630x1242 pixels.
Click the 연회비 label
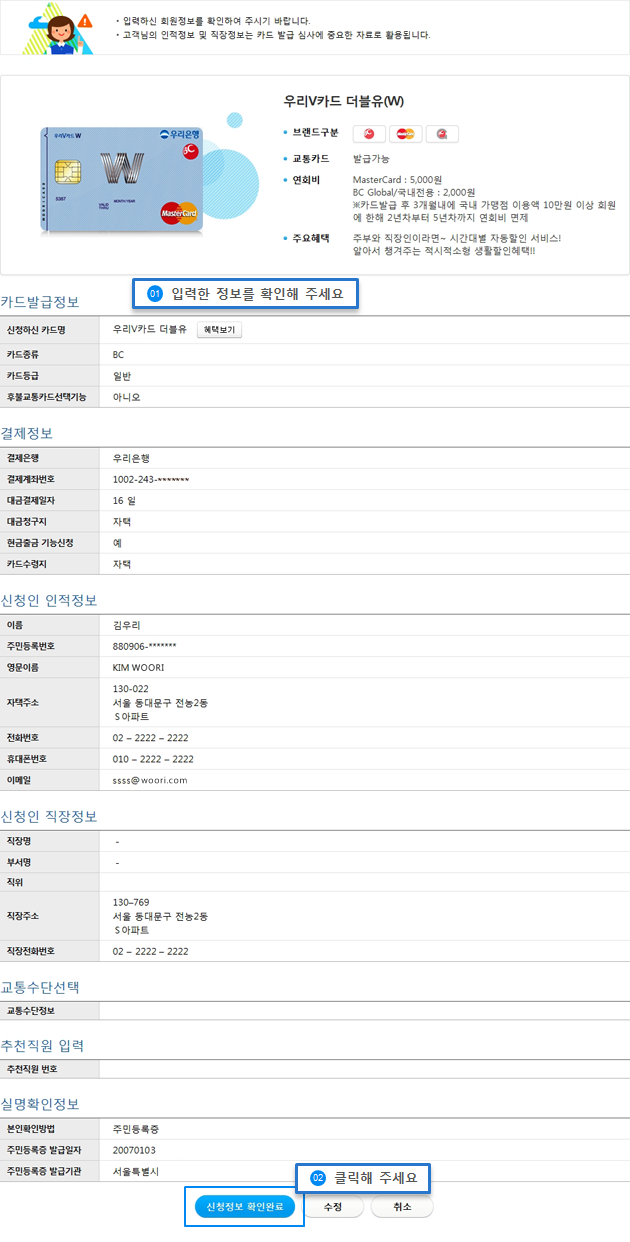click(x=306, y=180)
